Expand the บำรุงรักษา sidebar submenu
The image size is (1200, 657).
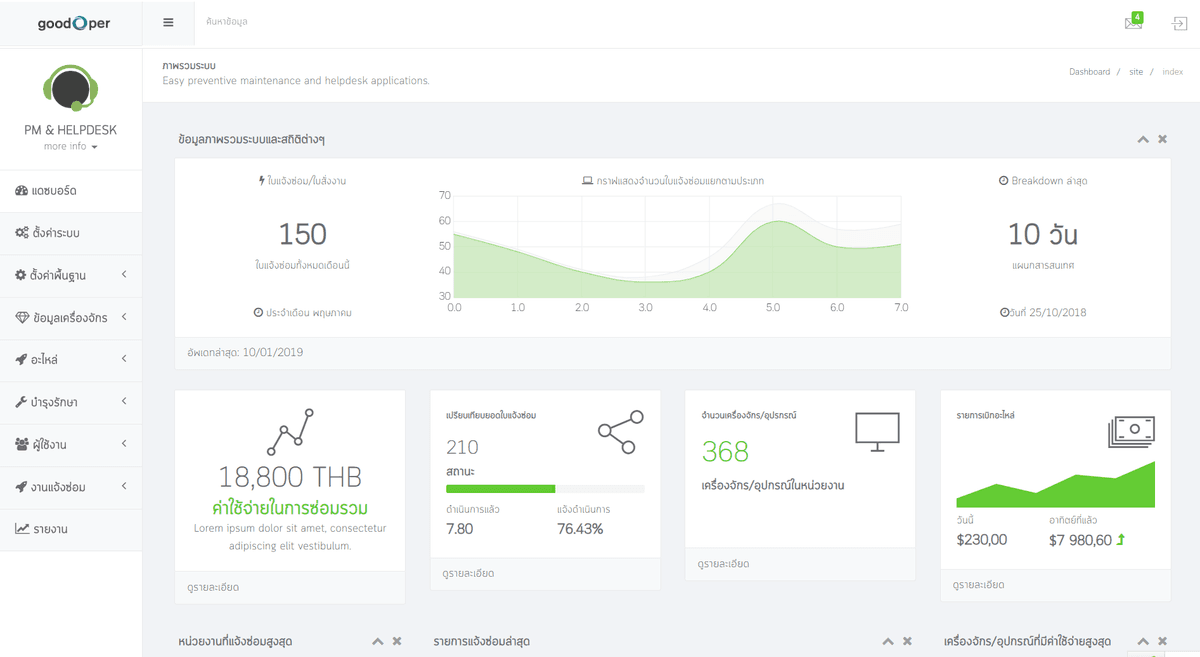[x=71, y=402]
